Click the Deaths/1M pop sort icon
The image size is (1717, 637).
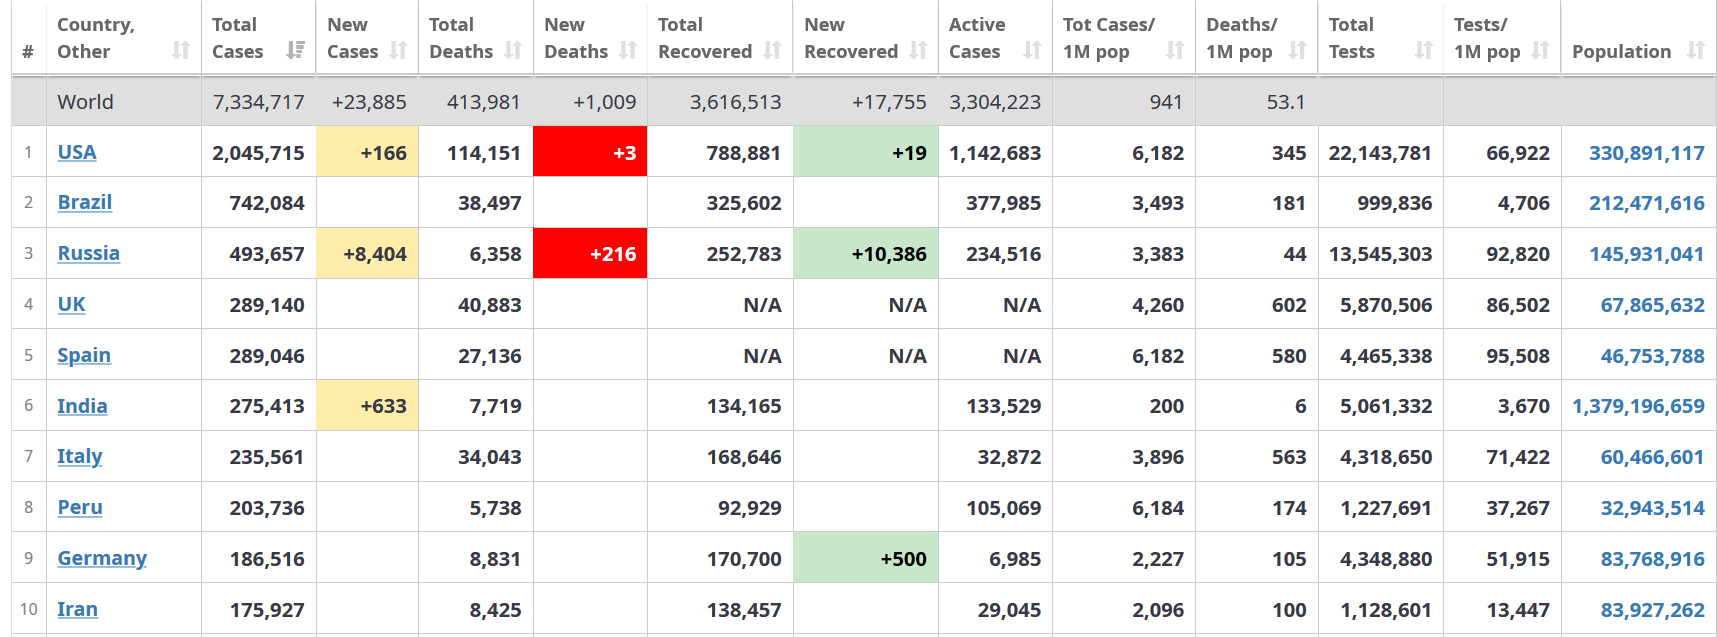pyautogui.click(x=1297, y=50)
